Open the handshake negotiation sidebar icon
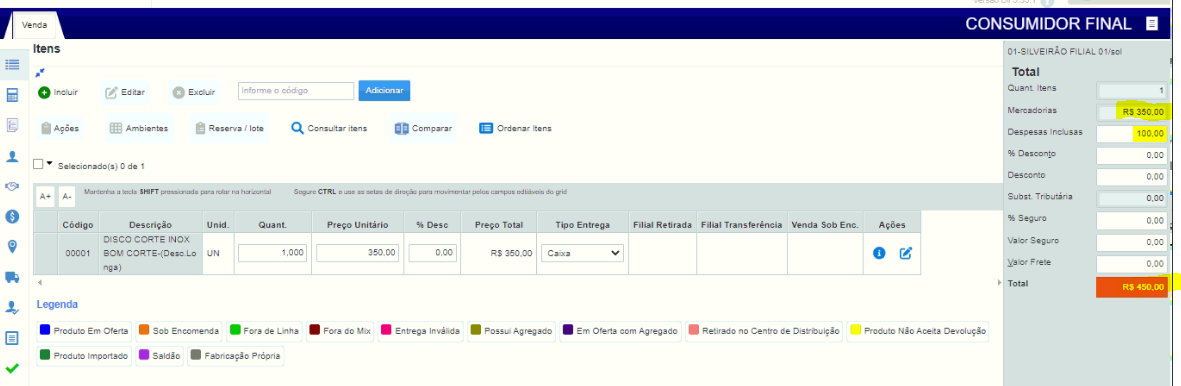Viewport: 1181px width, 386px height. [x=12, y=186]
